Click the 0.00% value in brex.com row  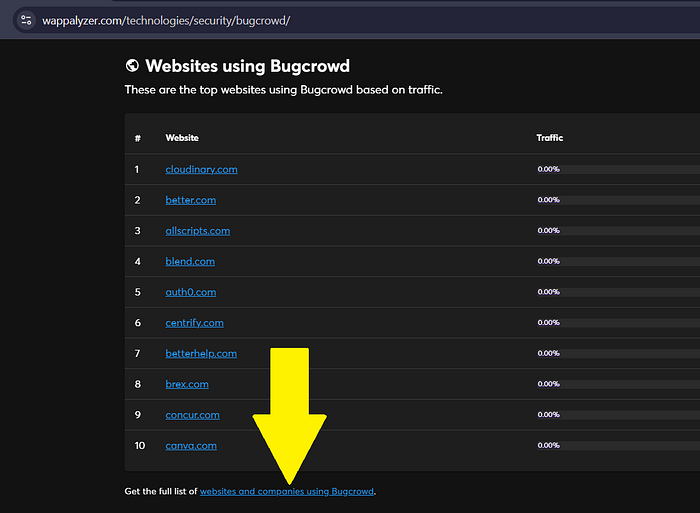549,384
